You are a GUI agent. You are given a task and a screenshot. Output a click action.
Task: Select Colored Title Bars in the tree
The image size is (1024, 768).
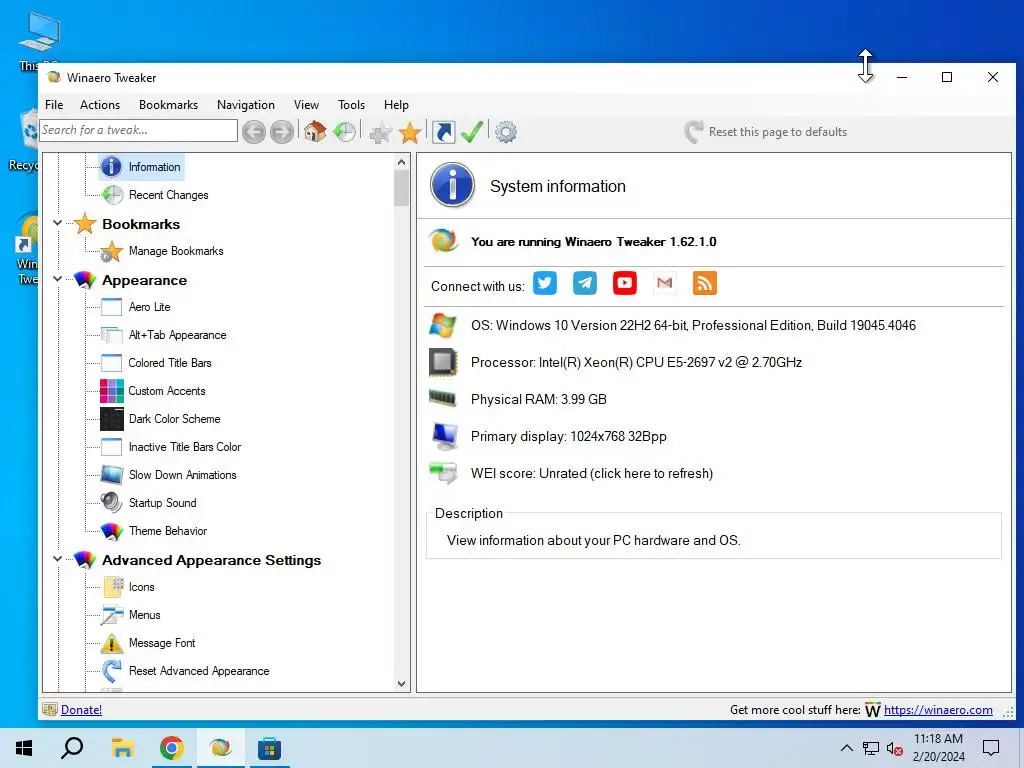[x=170, y=363]
